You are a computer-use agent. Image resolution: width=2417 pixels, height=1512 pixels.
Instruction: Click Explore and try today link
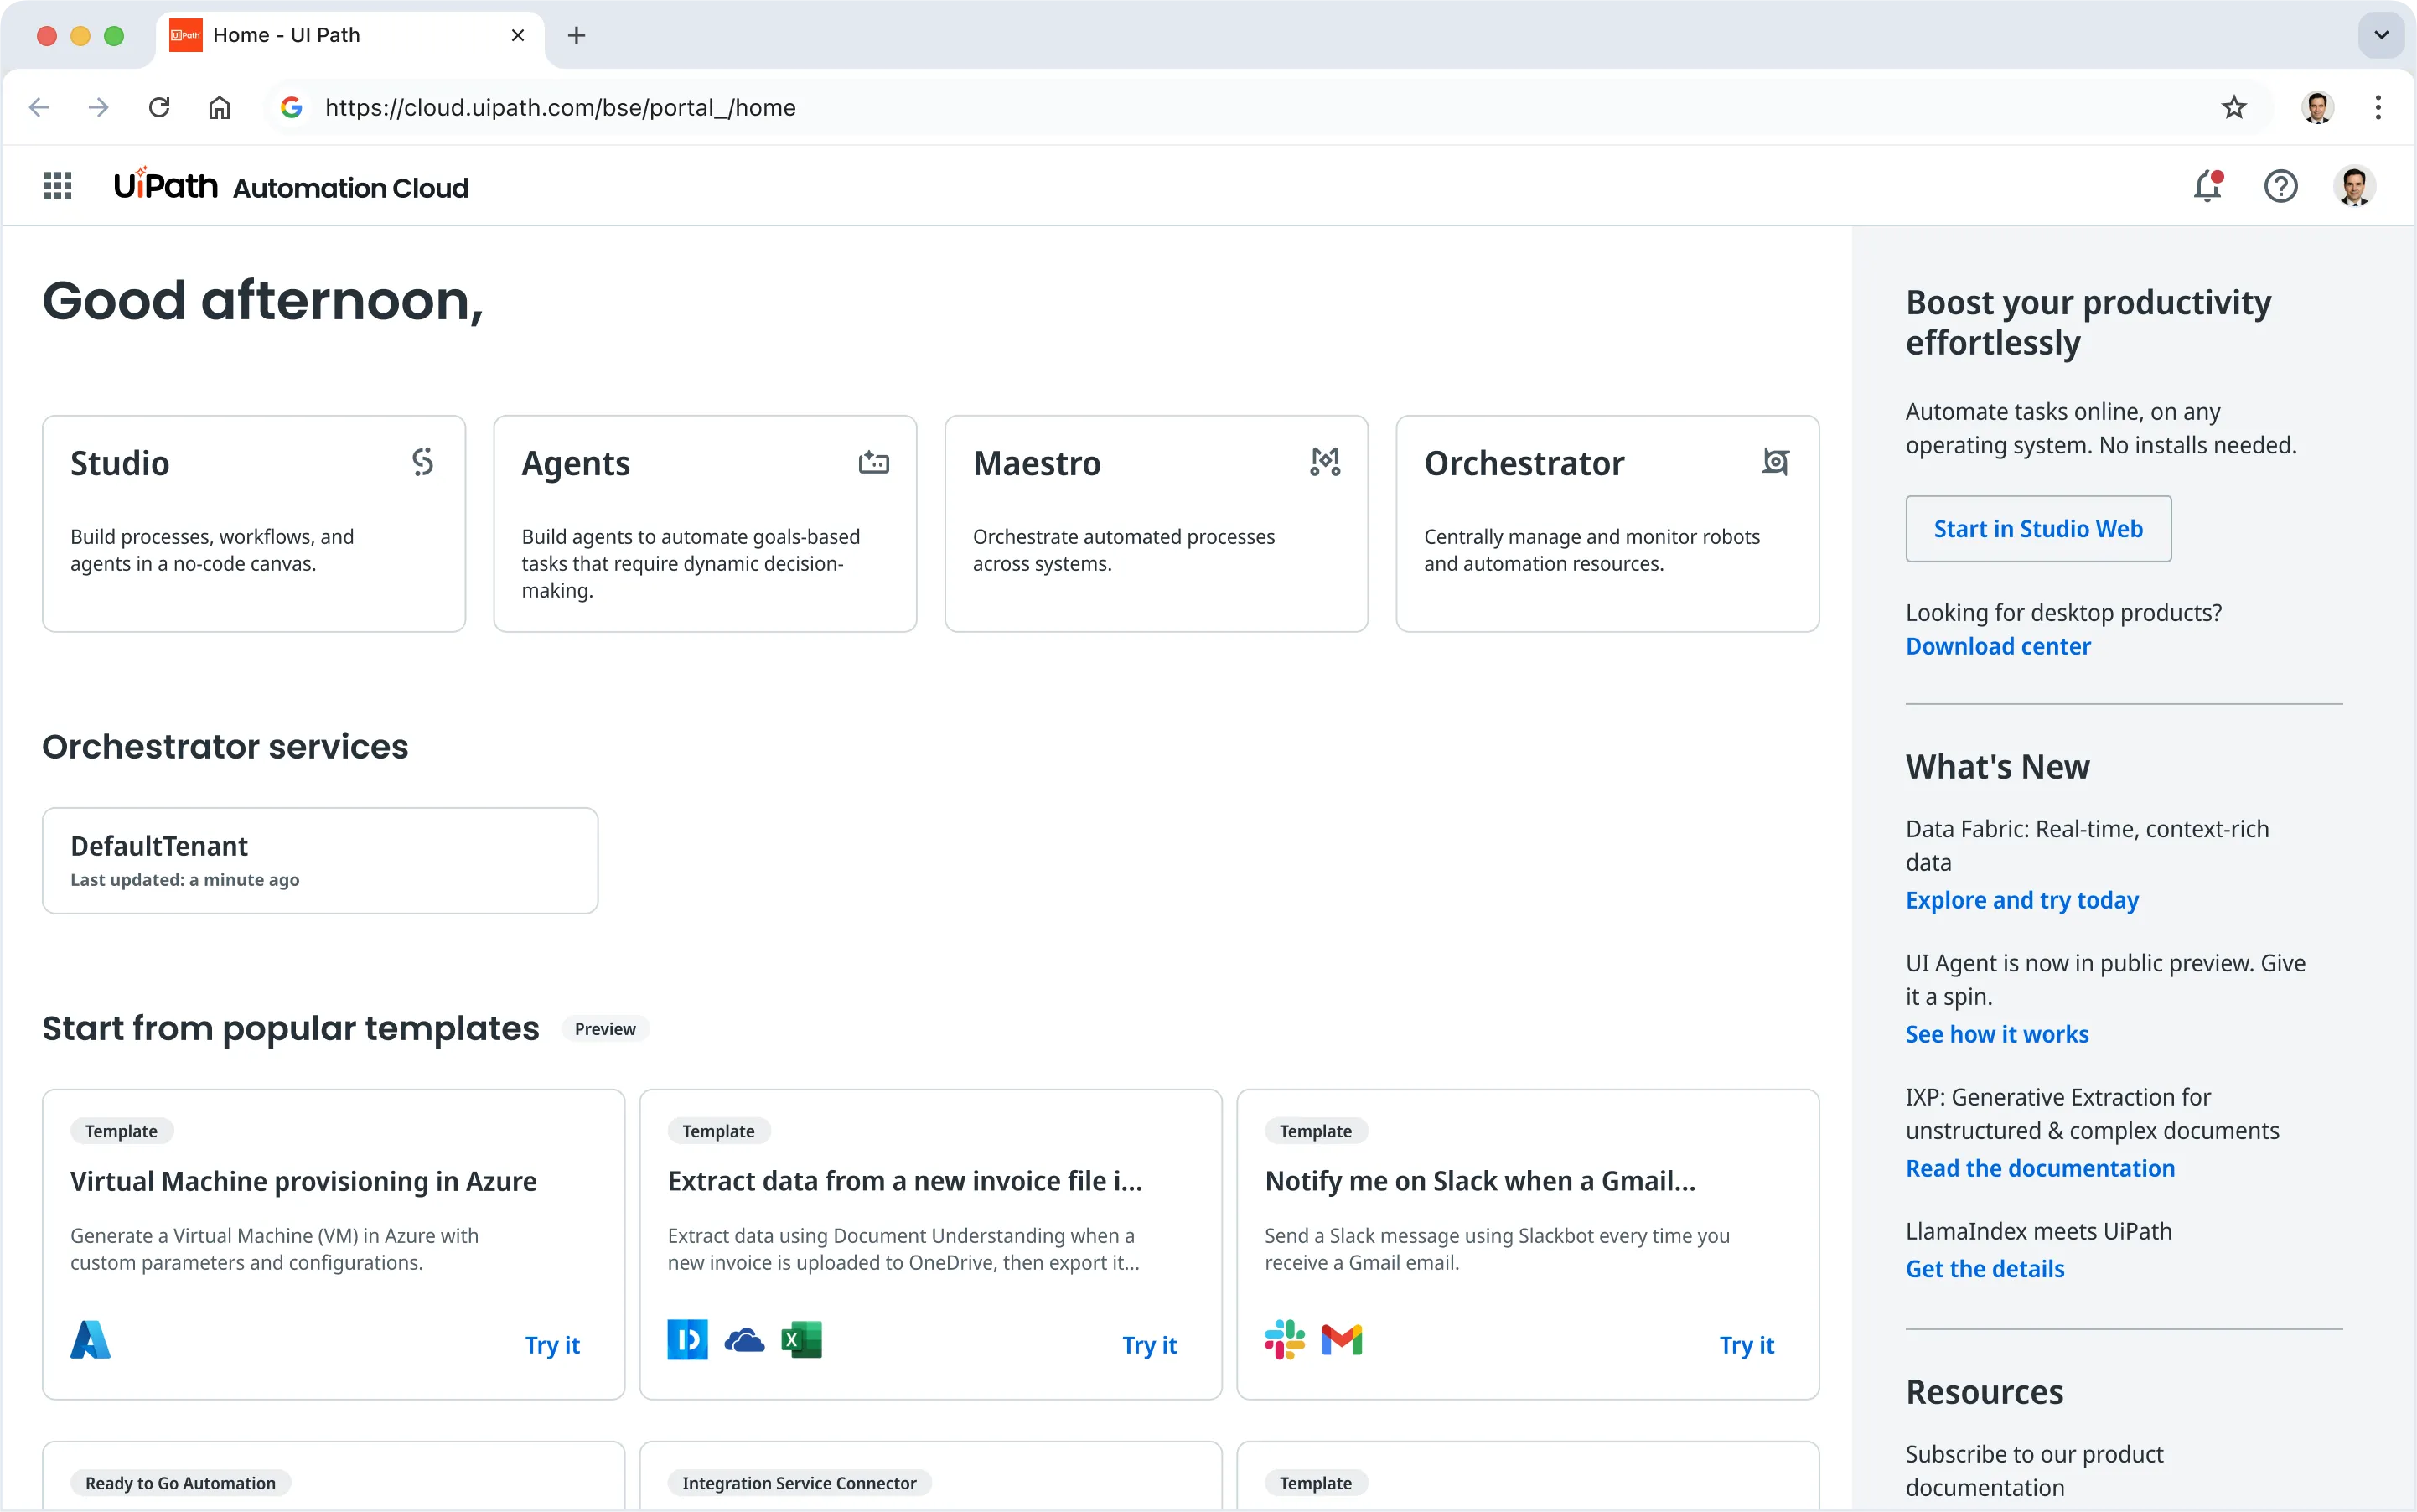click(x=2021, y=900)
